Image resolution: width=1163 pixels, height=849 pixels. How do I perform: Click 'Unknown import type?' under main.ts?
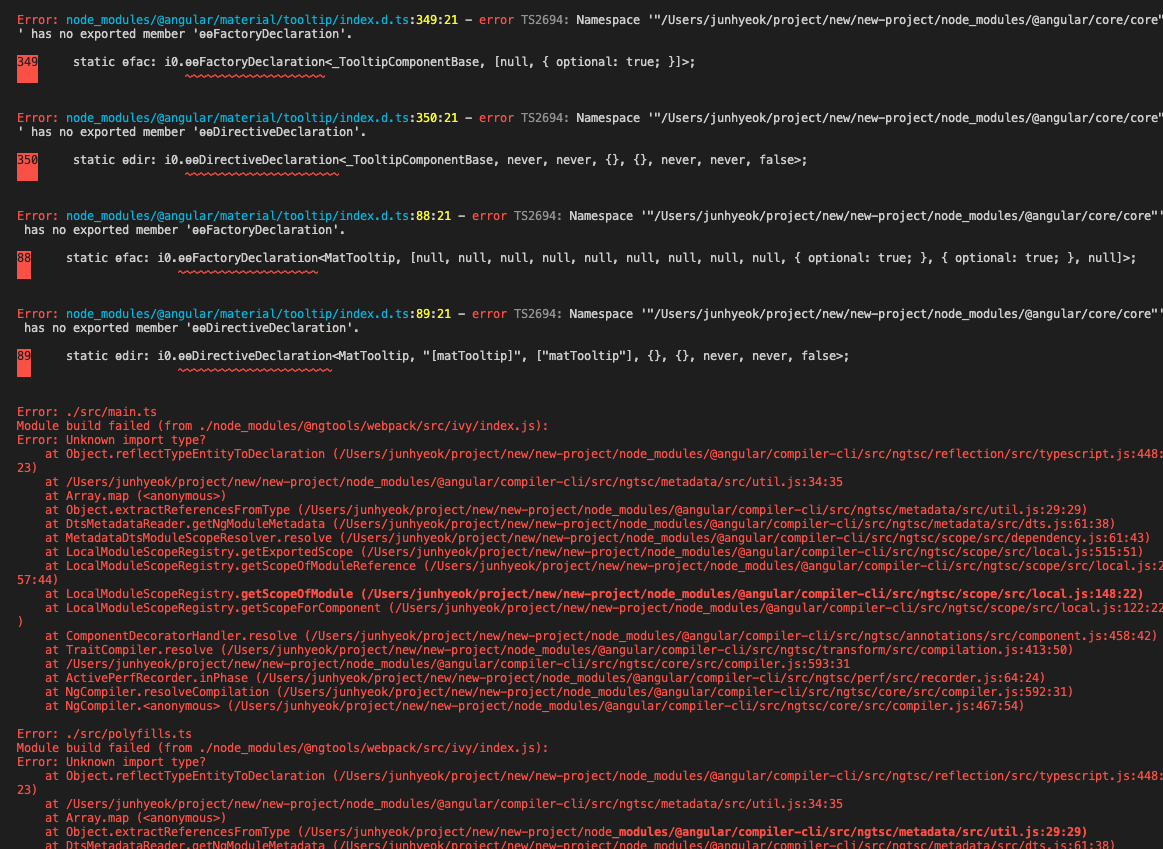point(111,440)
